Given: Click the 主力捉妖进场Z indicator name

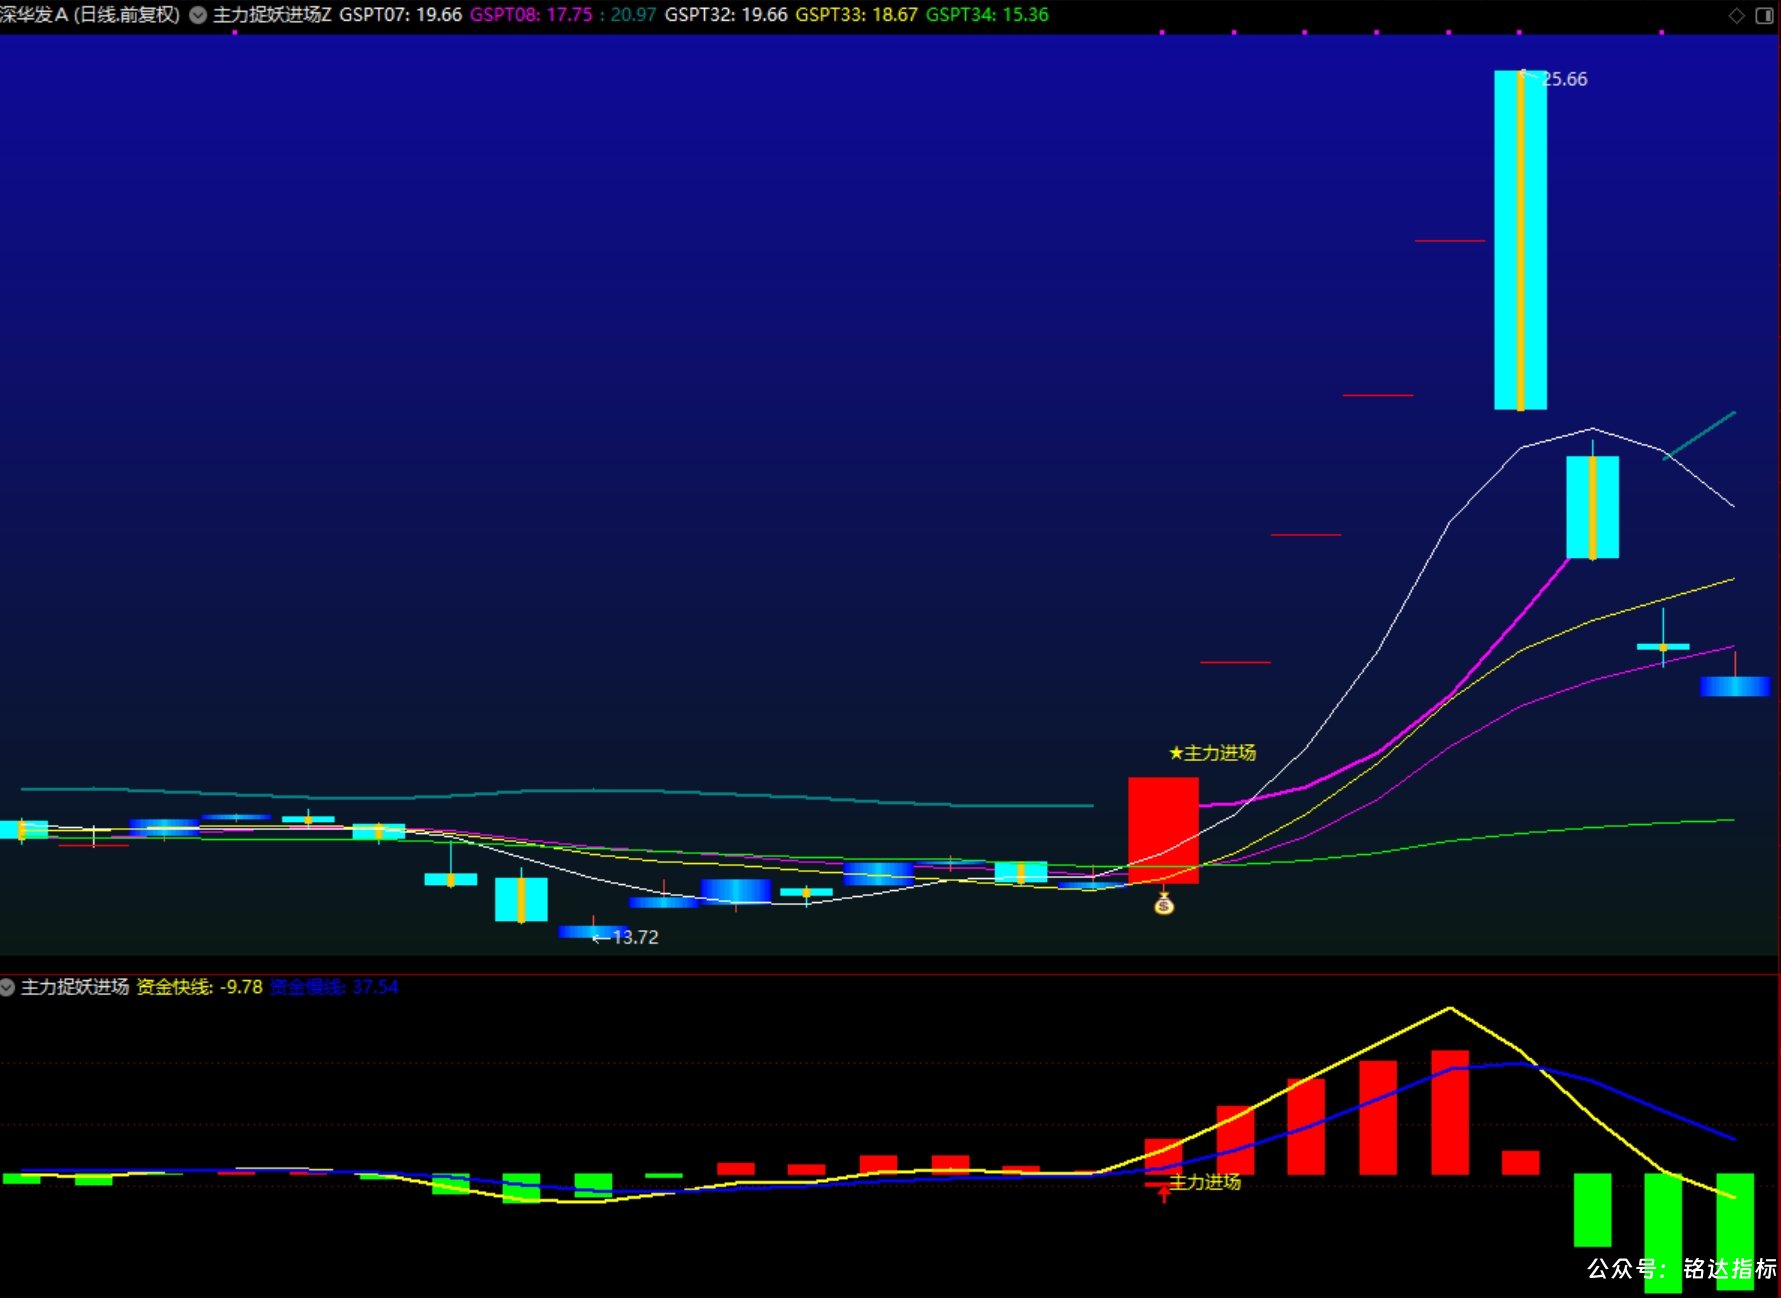Looking at the screenshot, I should (x=272, y=15).
